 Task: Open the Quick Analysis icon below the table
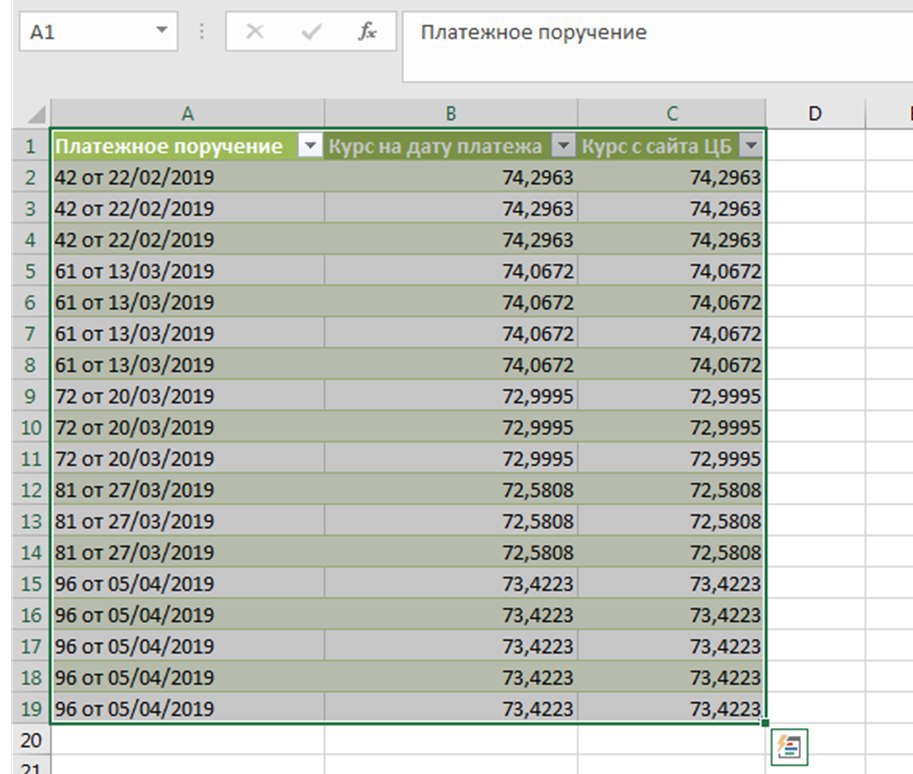(789, 747)
